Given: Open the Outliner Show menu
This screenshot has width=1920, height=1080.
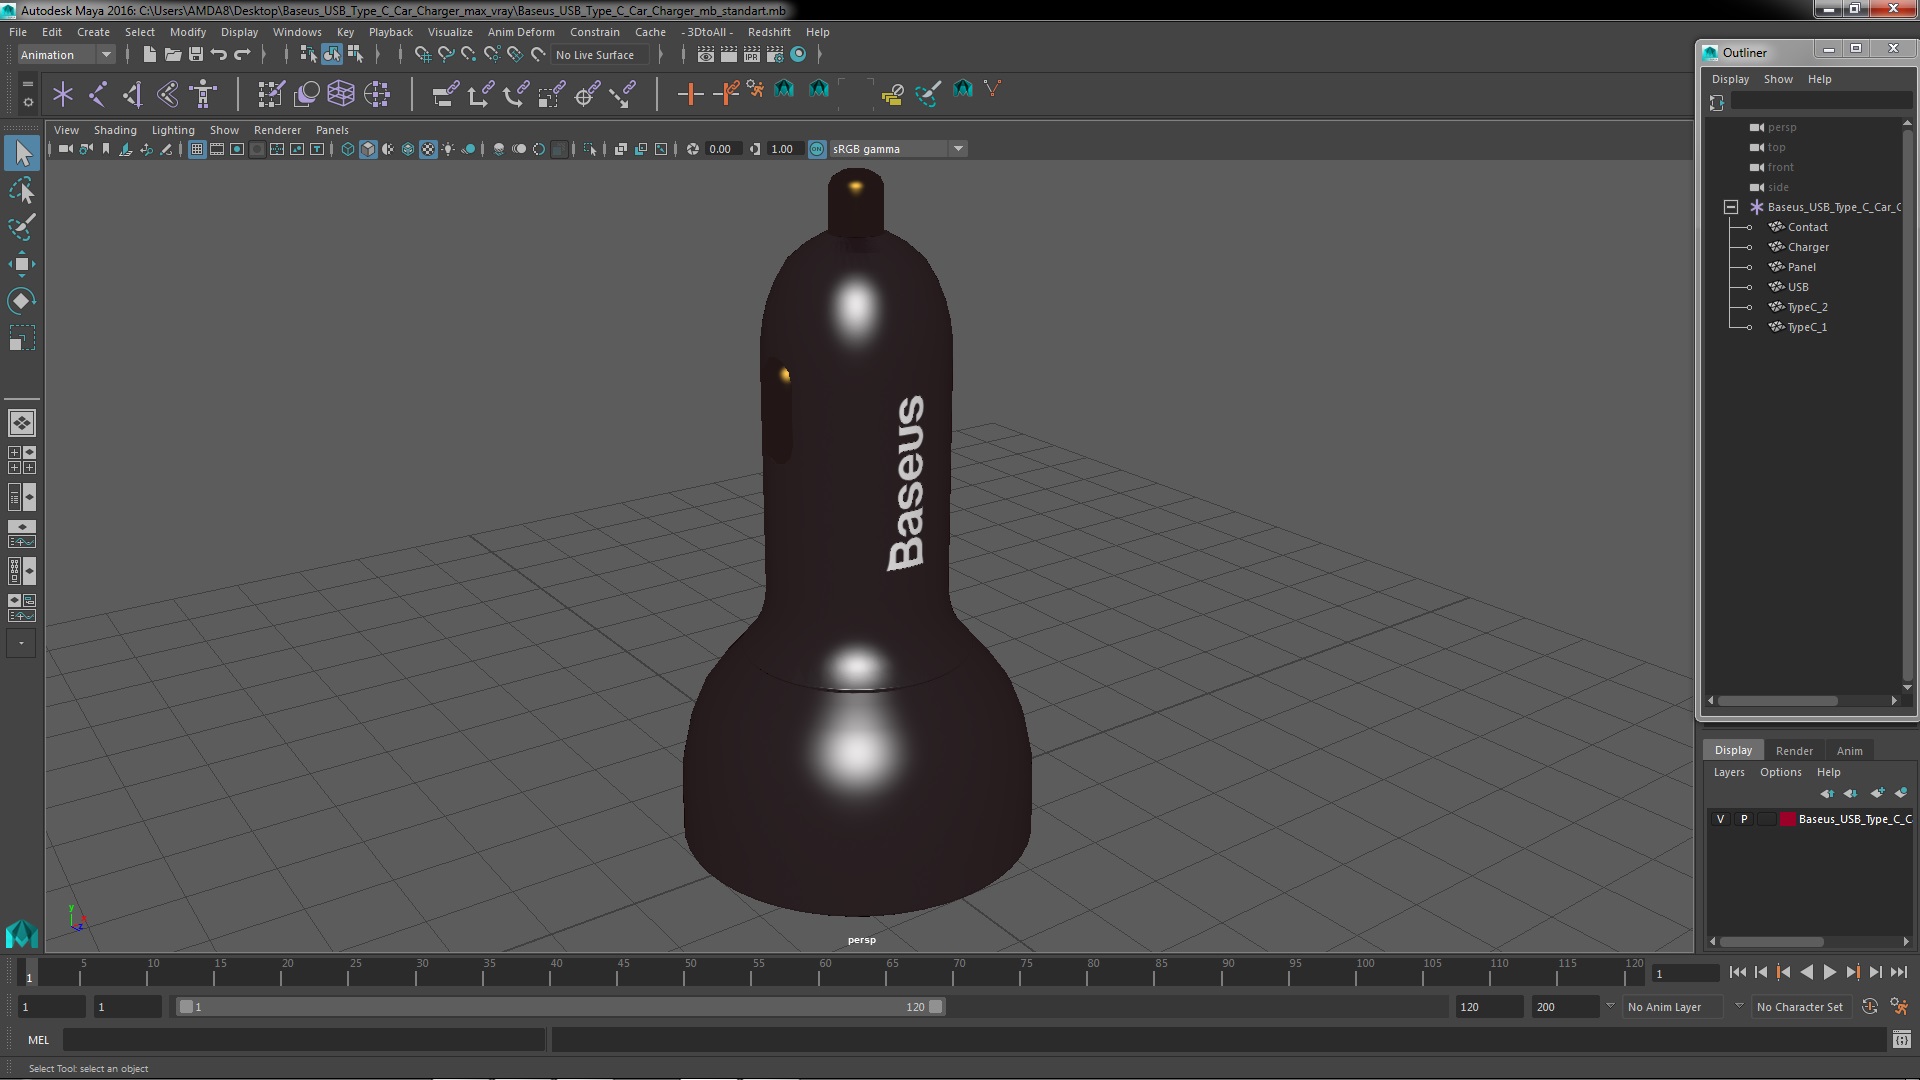Looking at the screenshot, I should tap(1778, 79).
